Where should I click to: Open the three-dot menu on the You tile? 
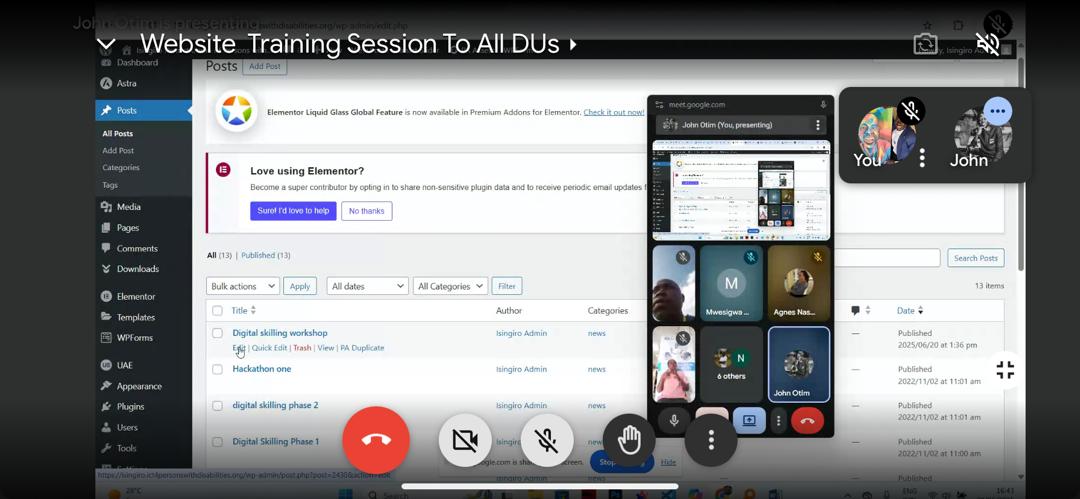tap(922, 159)
